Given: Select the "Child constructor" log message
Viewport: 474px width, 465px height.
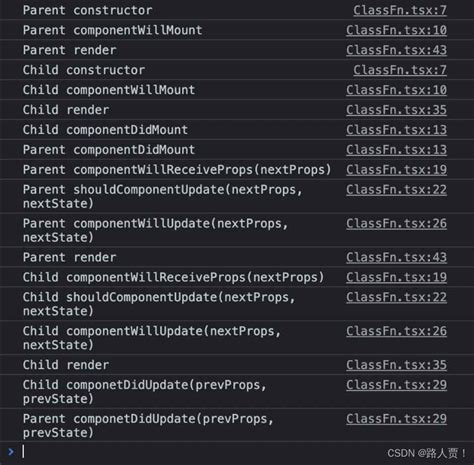Looking at the screenshot, I should coord(84,70).
